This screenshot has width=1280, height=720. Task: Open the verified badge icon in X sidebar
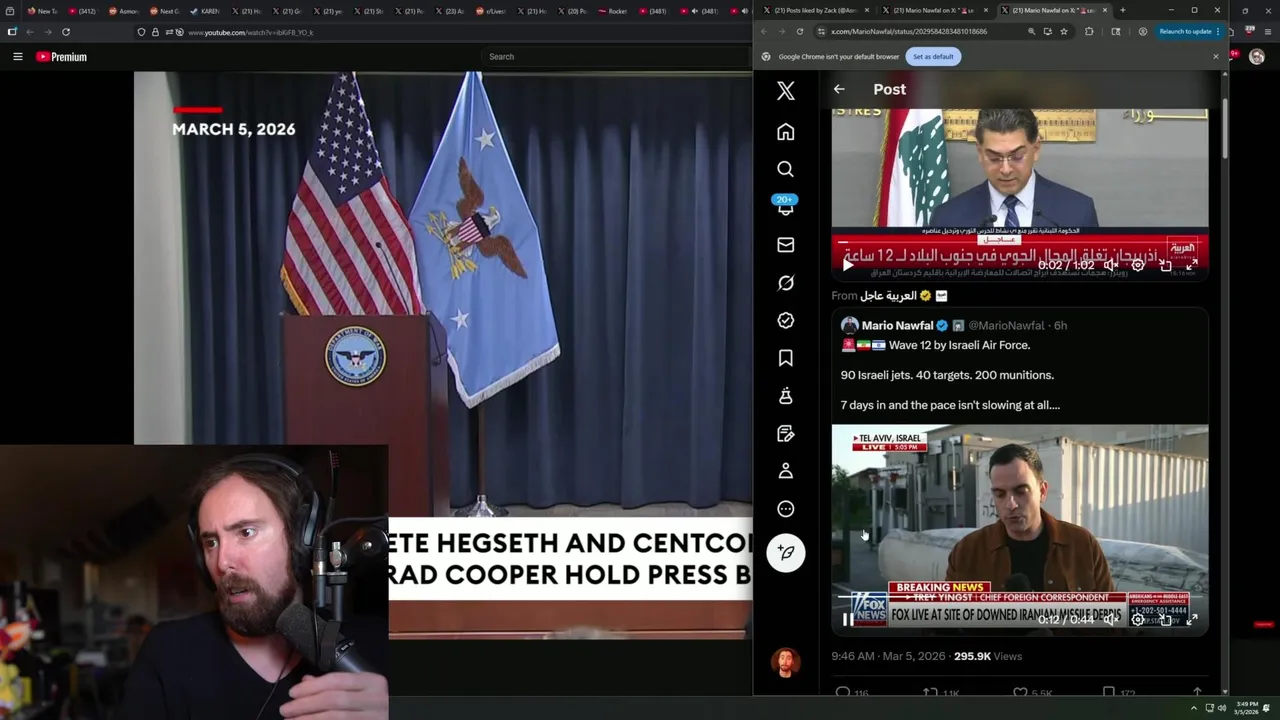pyautogui.click(x=786, y=320)
